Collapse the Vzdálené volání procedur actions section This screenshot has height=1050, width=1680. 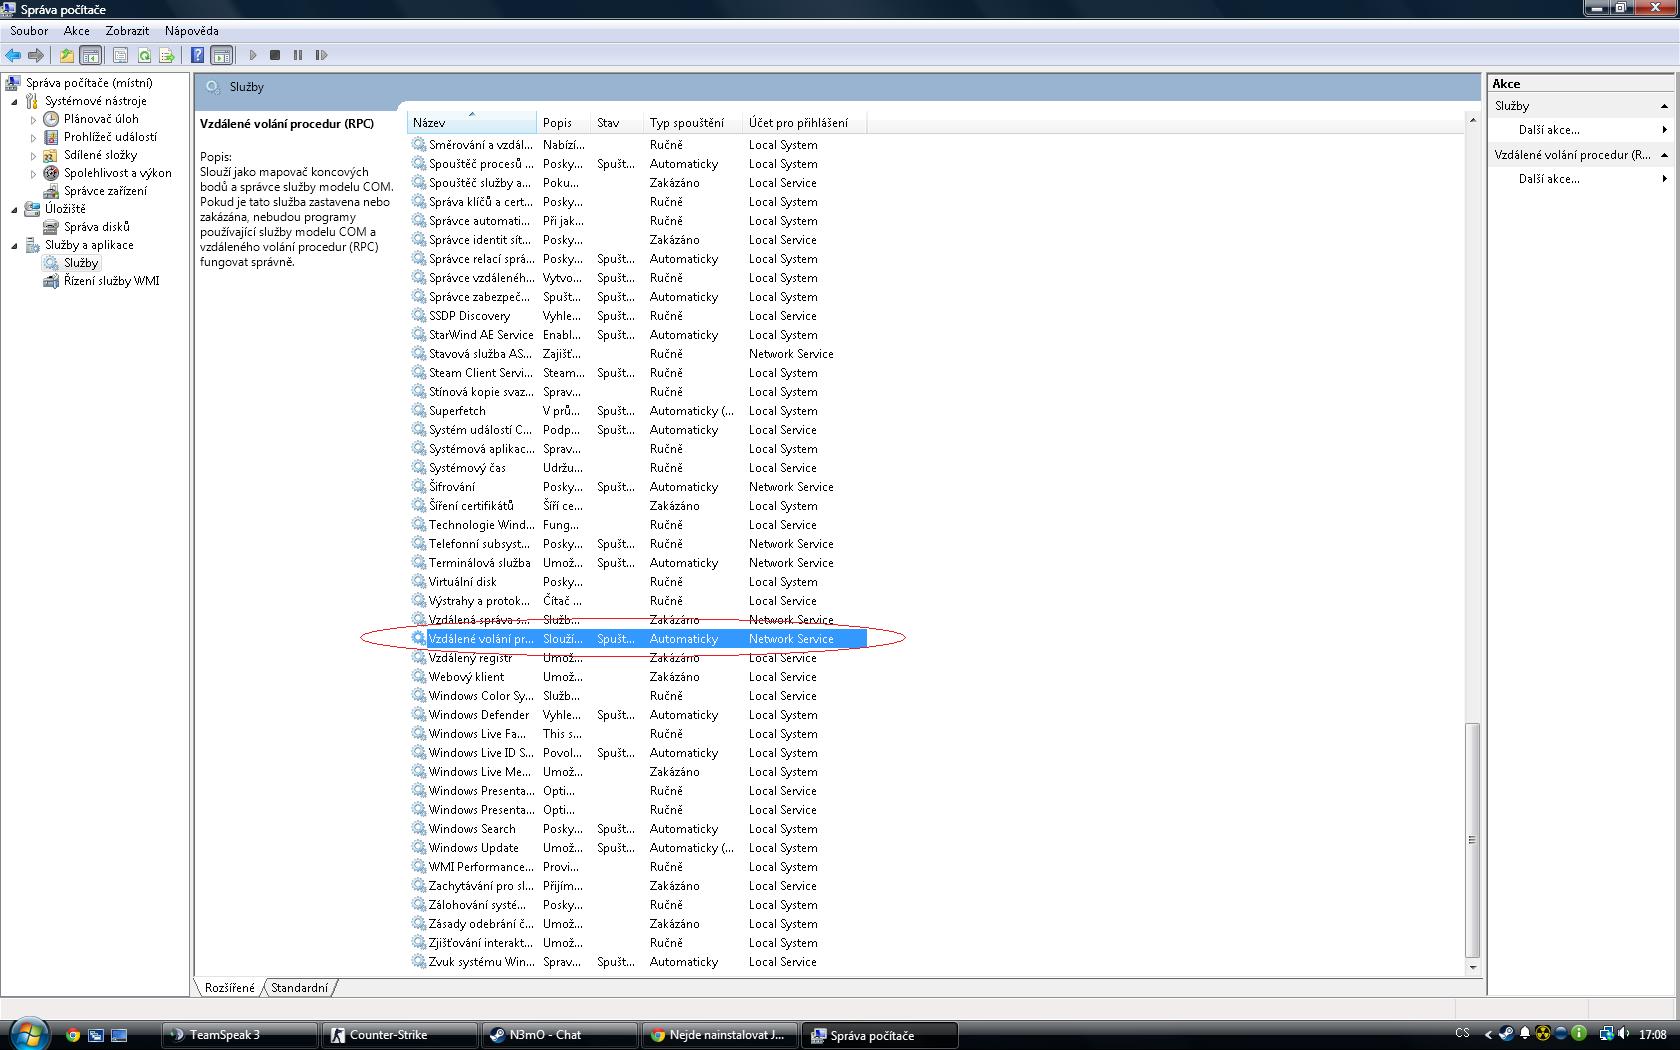tap(1664, 155)
